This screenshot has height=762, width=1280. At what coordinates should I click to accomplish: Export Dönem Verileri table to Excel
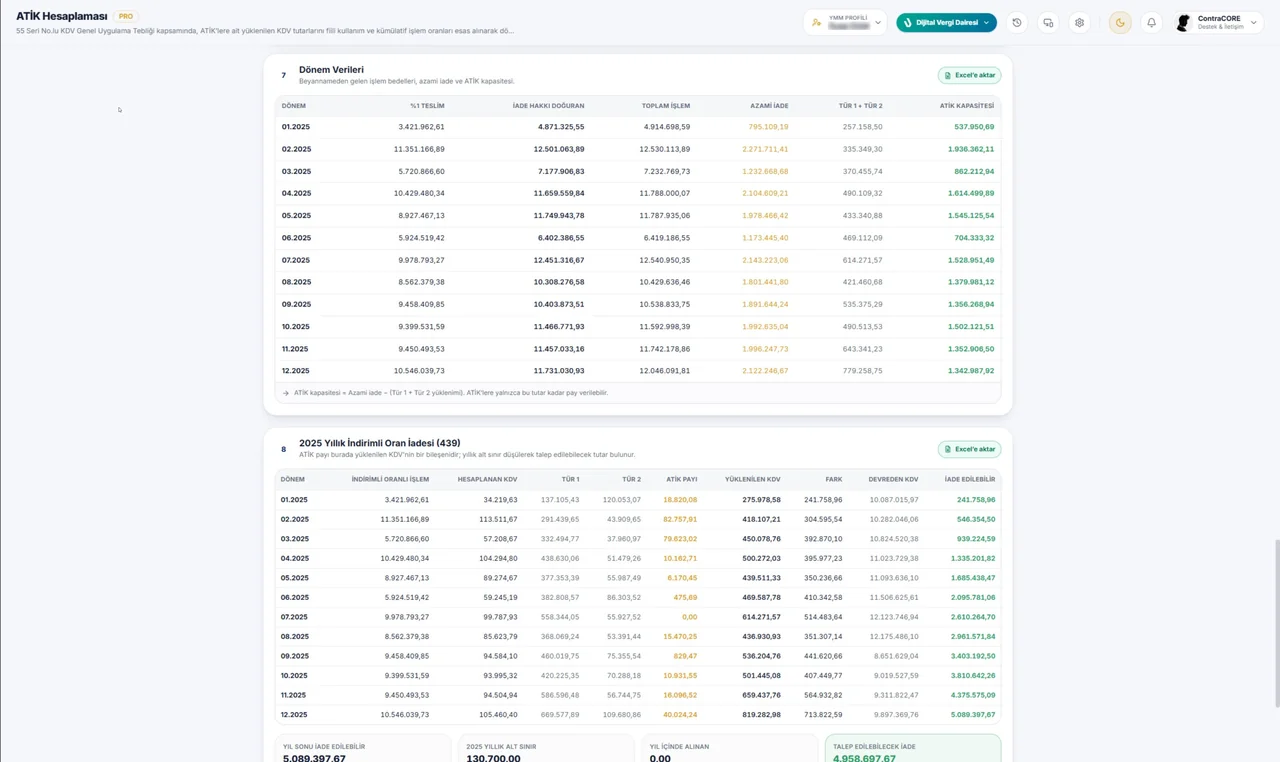969,75
